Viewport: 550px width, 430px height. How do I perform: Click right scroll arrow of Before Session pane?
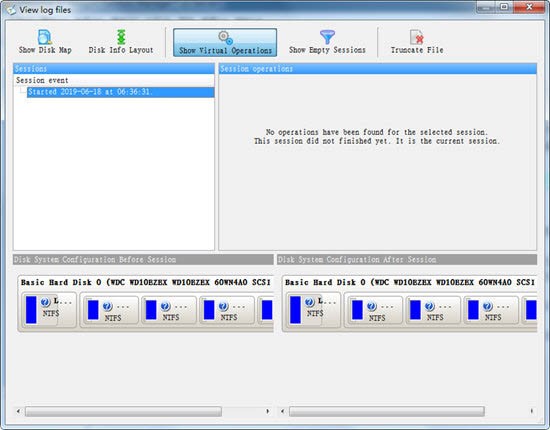tap(268, 411)
